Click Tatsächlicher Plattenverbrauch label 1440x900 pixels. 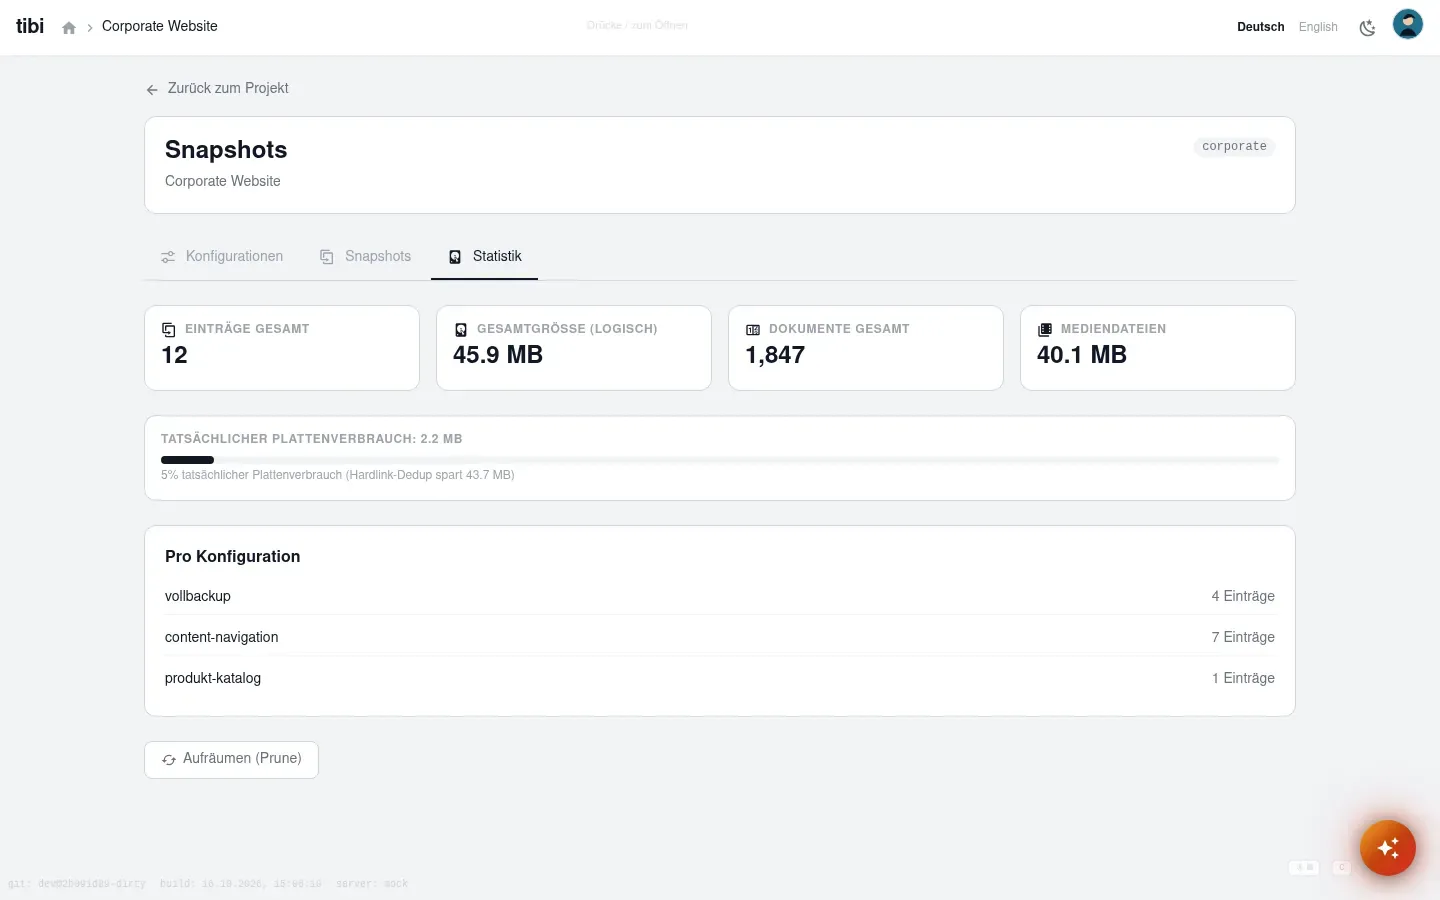[x=312, y=439]
